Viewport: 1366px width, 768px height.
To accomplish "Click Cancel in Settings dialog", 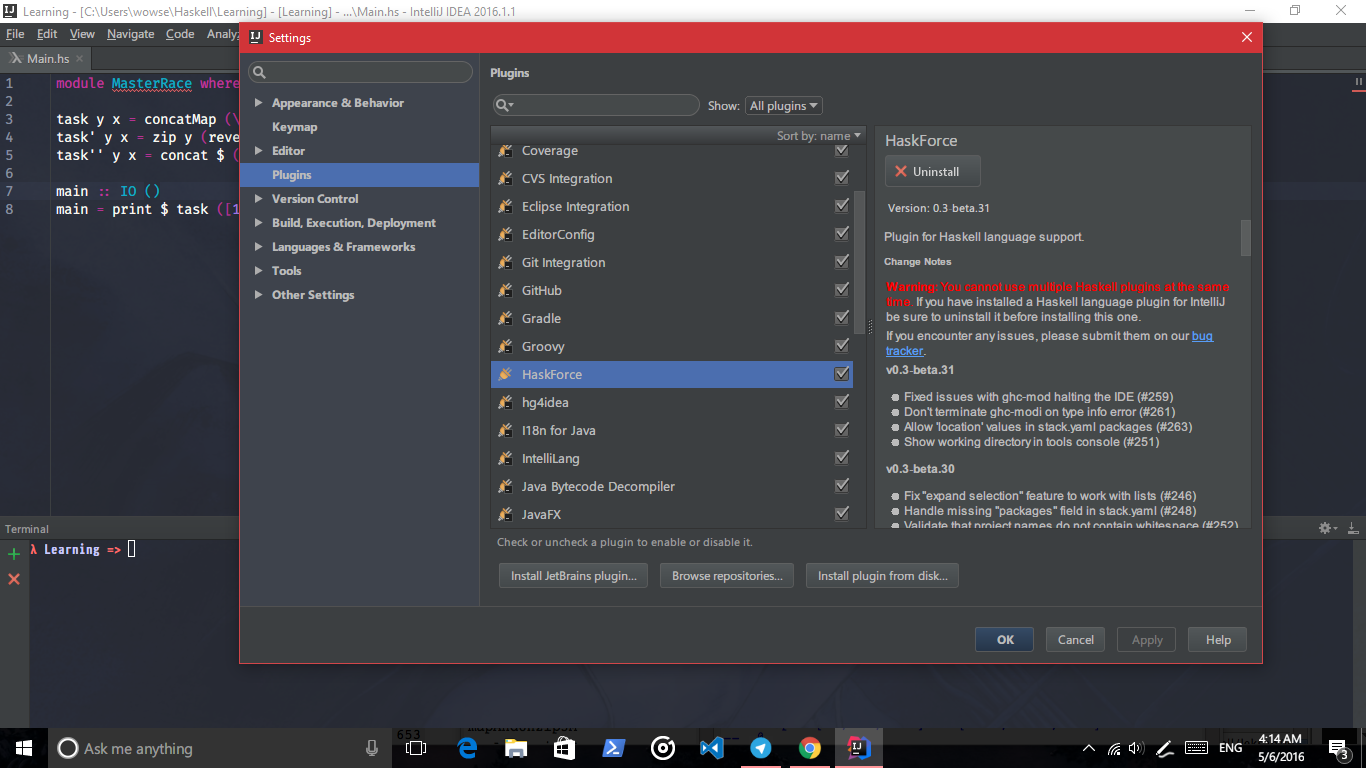I will tap(1076, 640).
